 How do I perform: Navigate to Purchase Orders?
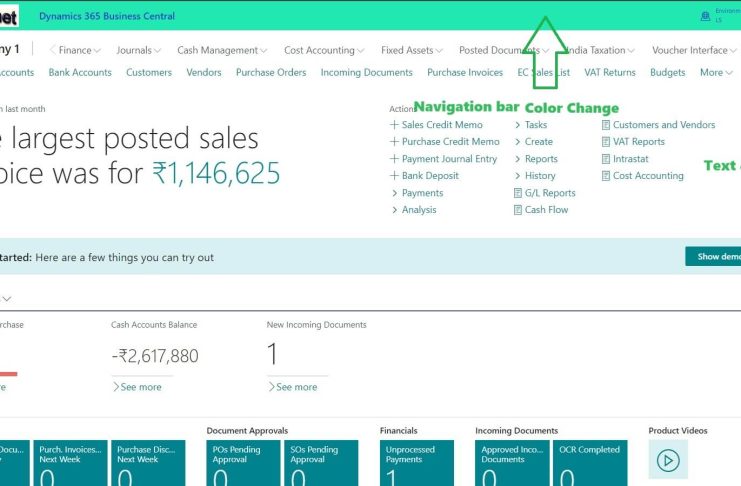[x=271, y=72]
